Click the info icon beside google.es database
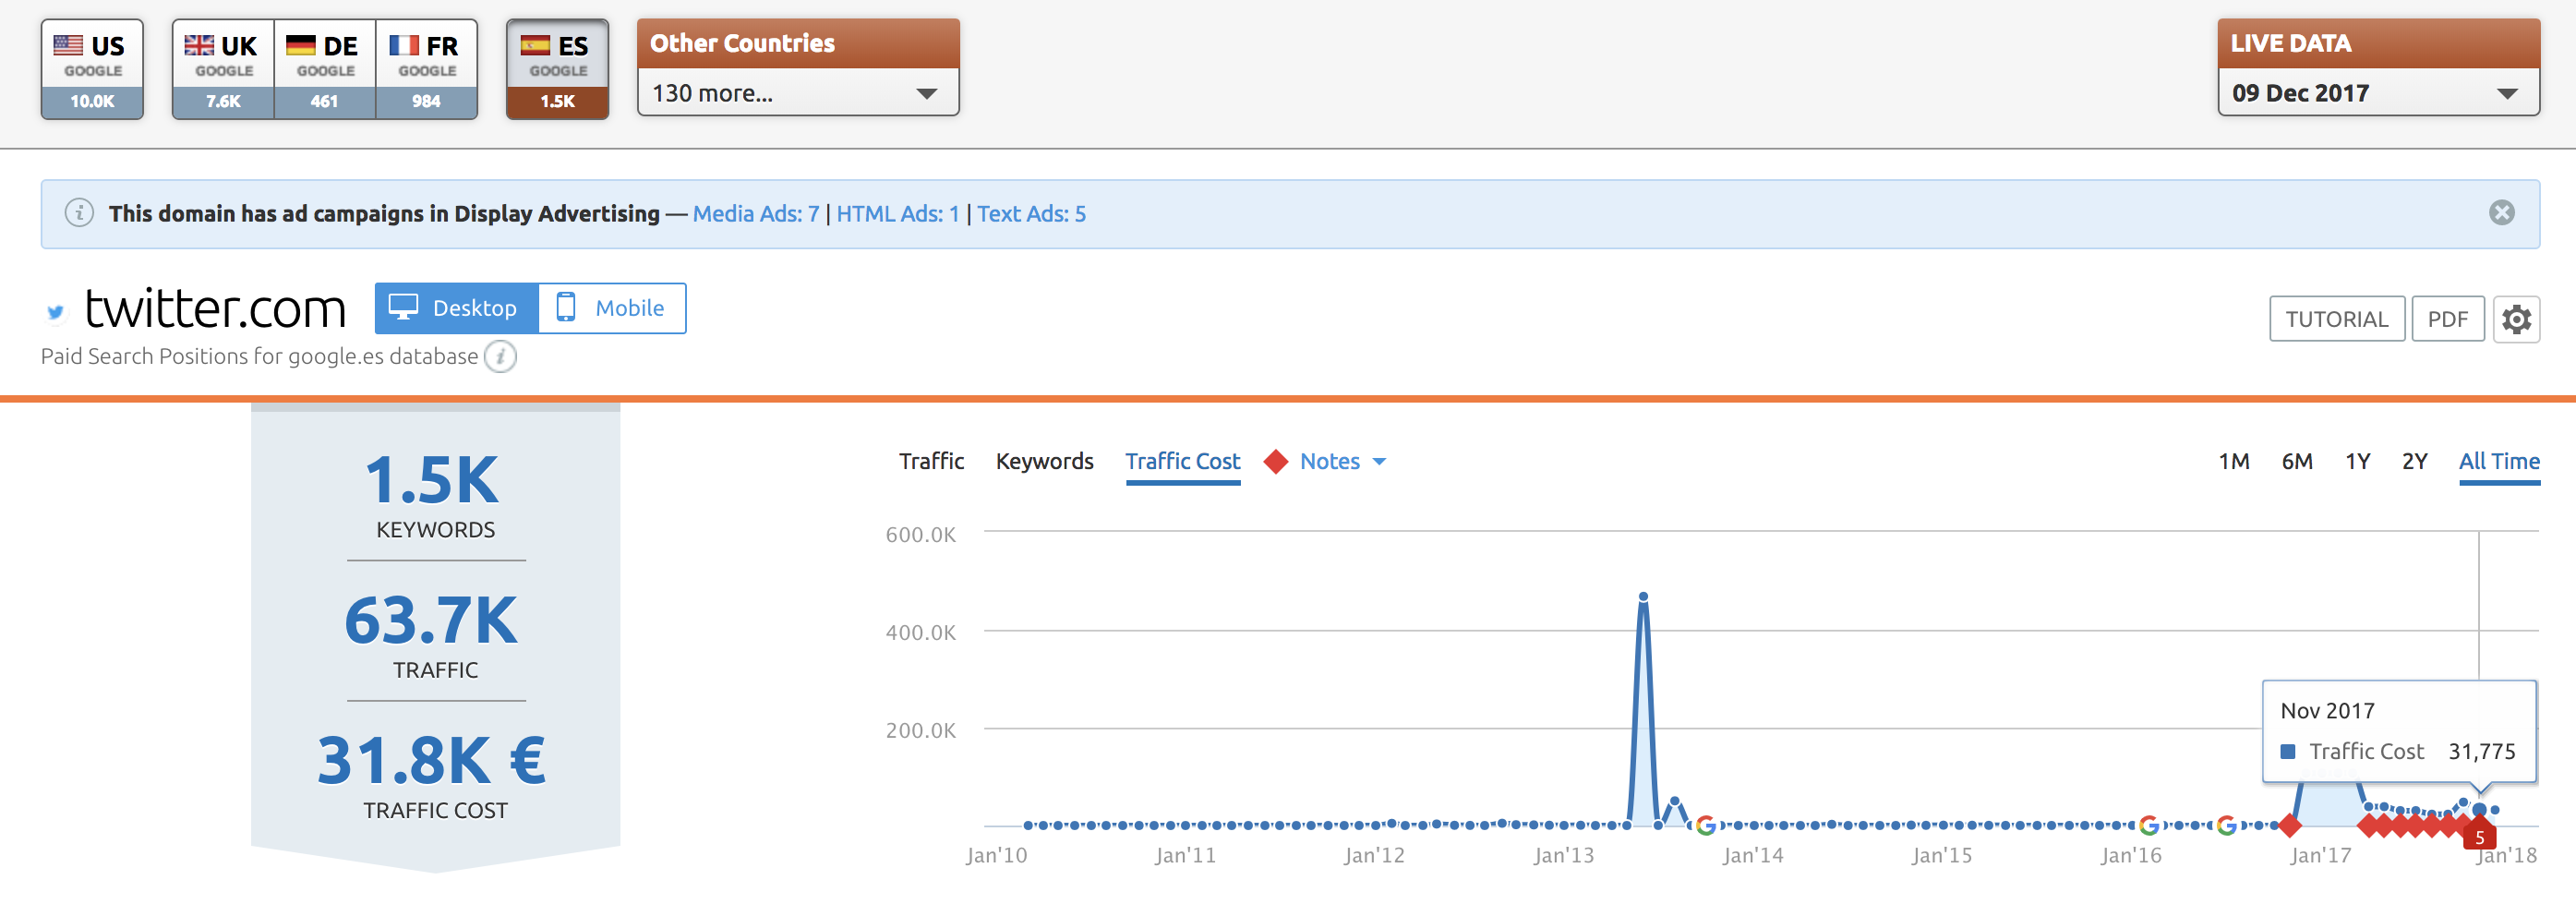 tap(501, 356)
